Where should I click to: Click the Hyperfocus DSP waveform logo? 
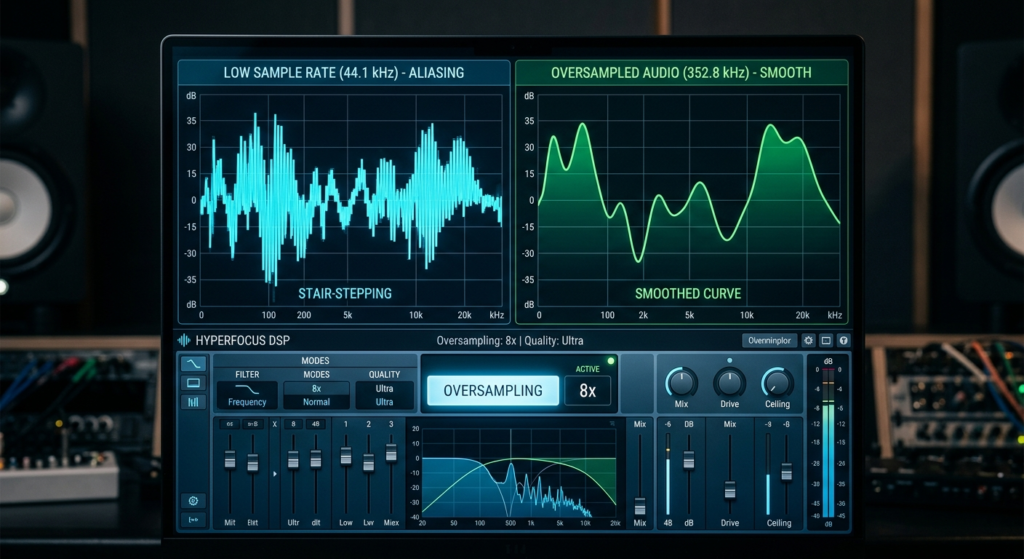(184, 340)
